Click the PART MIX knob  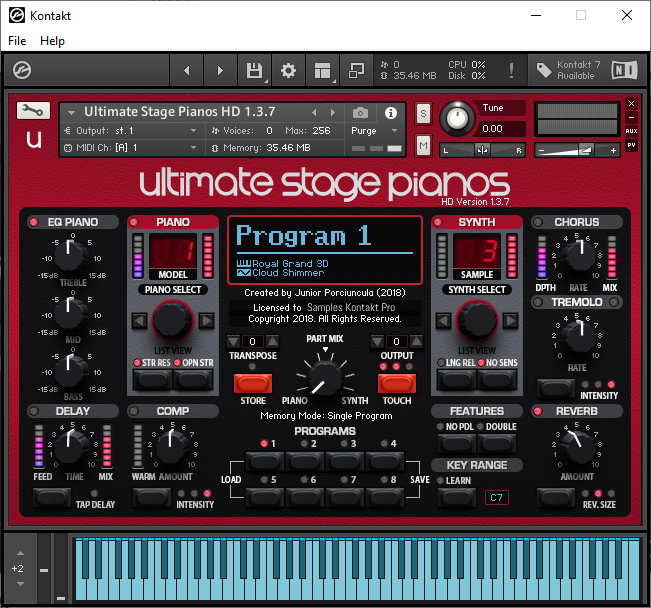[x=325, y=380]
